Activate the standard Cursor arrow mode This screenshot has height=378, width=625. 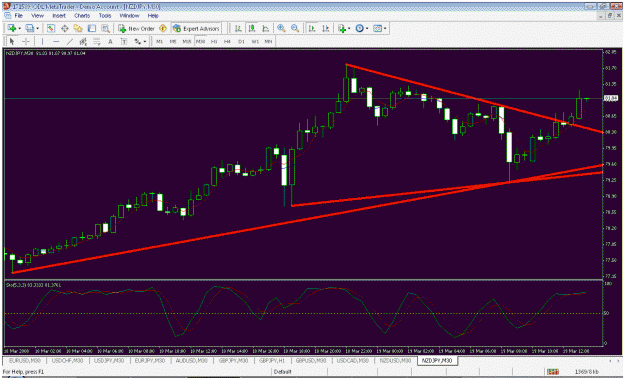pos(12,41)
